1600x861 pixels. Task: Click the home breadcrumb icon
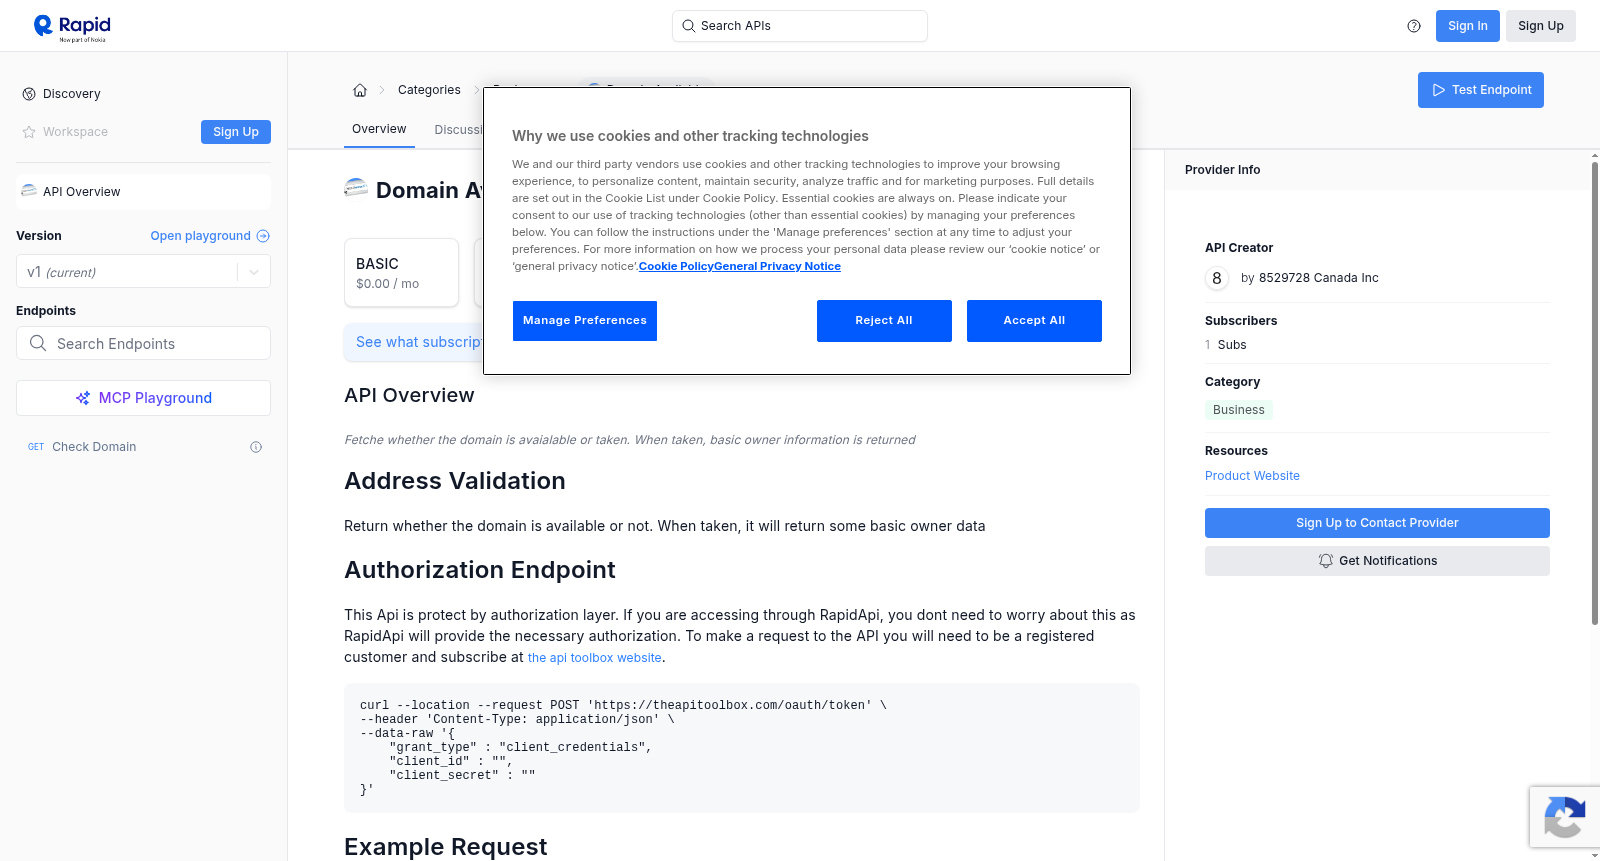360,90
